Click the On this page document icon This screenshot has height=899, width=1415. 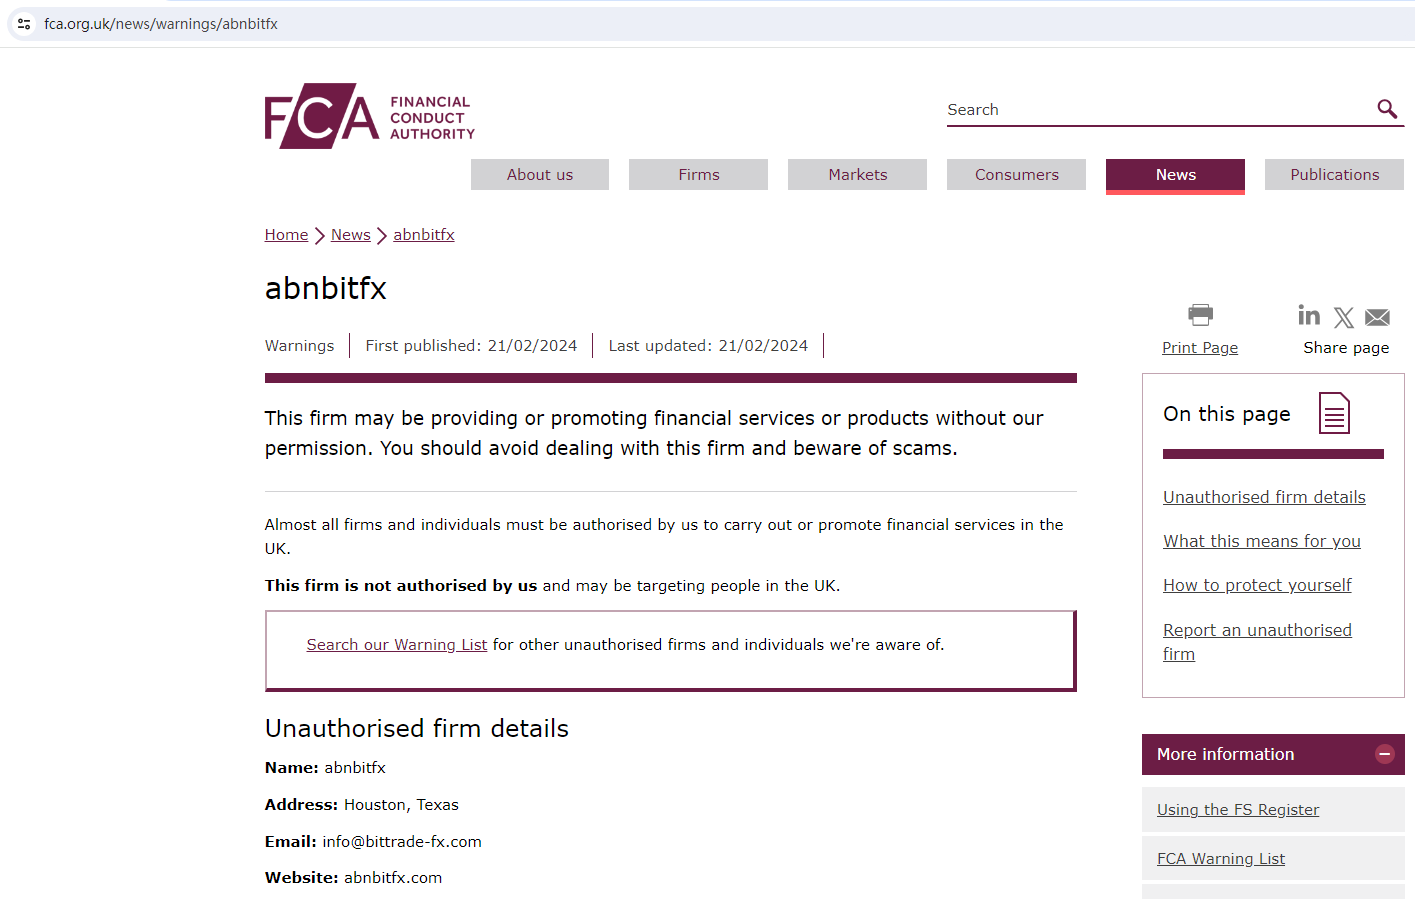1334,413
